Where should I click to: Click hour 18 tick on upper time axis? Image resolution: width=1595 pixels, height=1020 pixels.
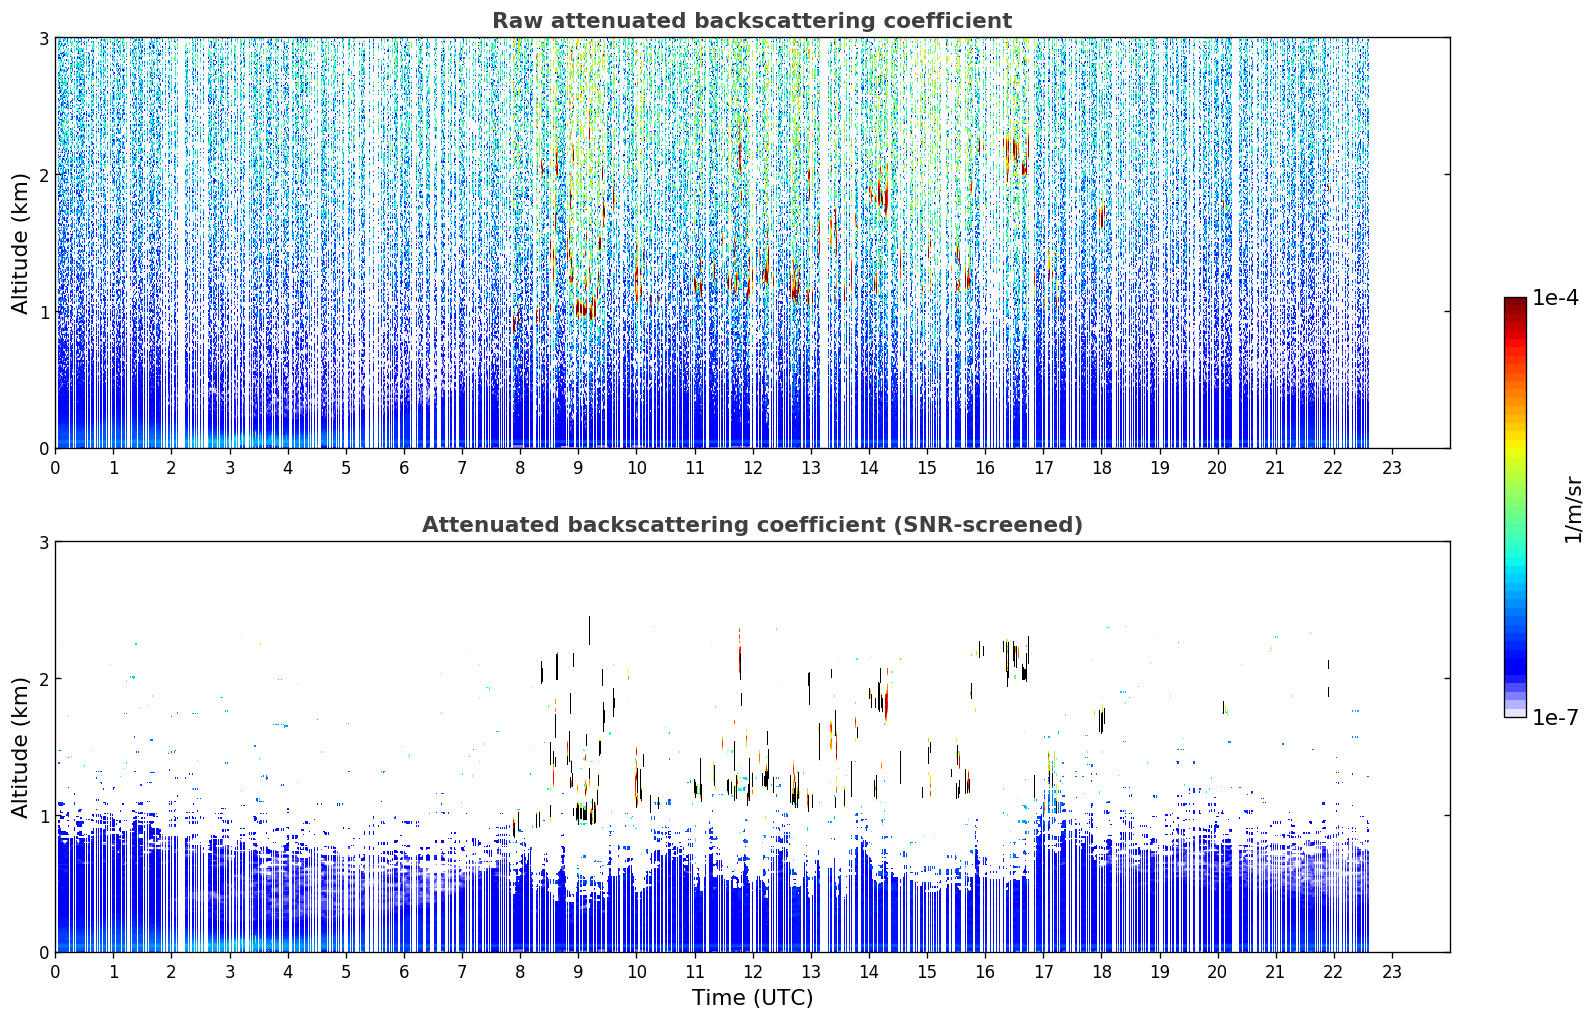coord(1101,467)
